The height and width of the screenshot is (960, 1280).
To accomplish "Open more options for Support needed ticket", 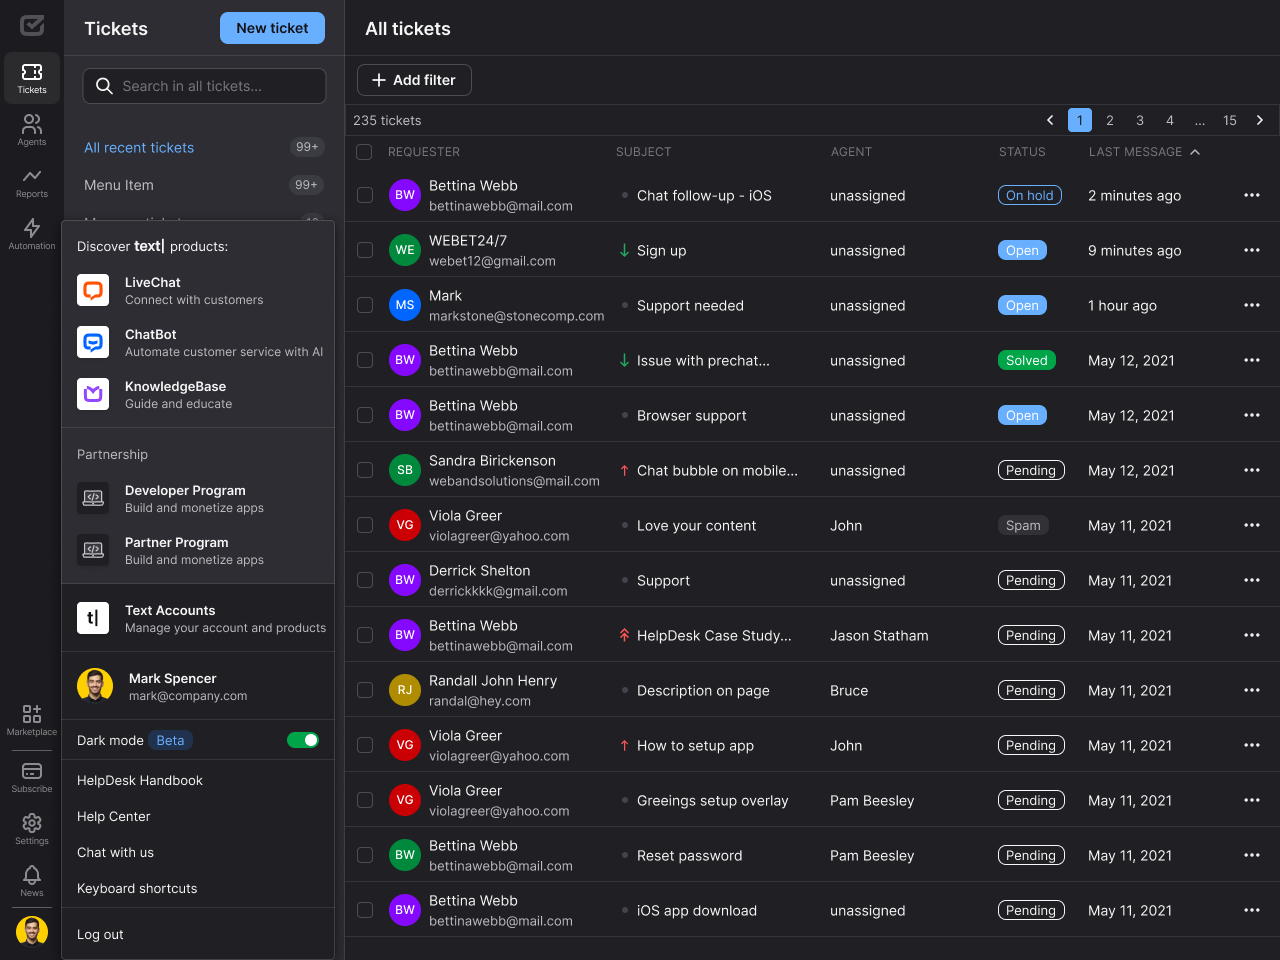I will pos(1252,305).
